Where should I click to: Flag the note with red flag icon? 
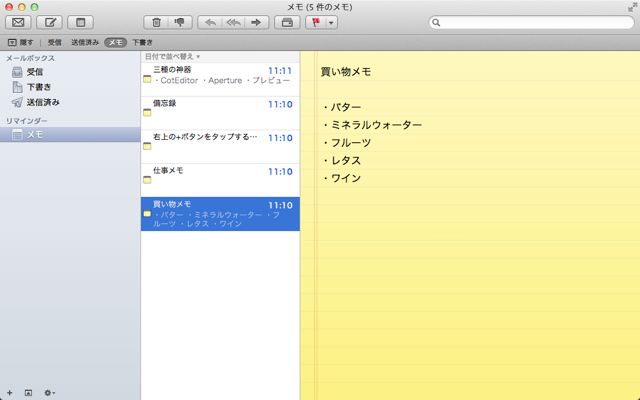316,22
